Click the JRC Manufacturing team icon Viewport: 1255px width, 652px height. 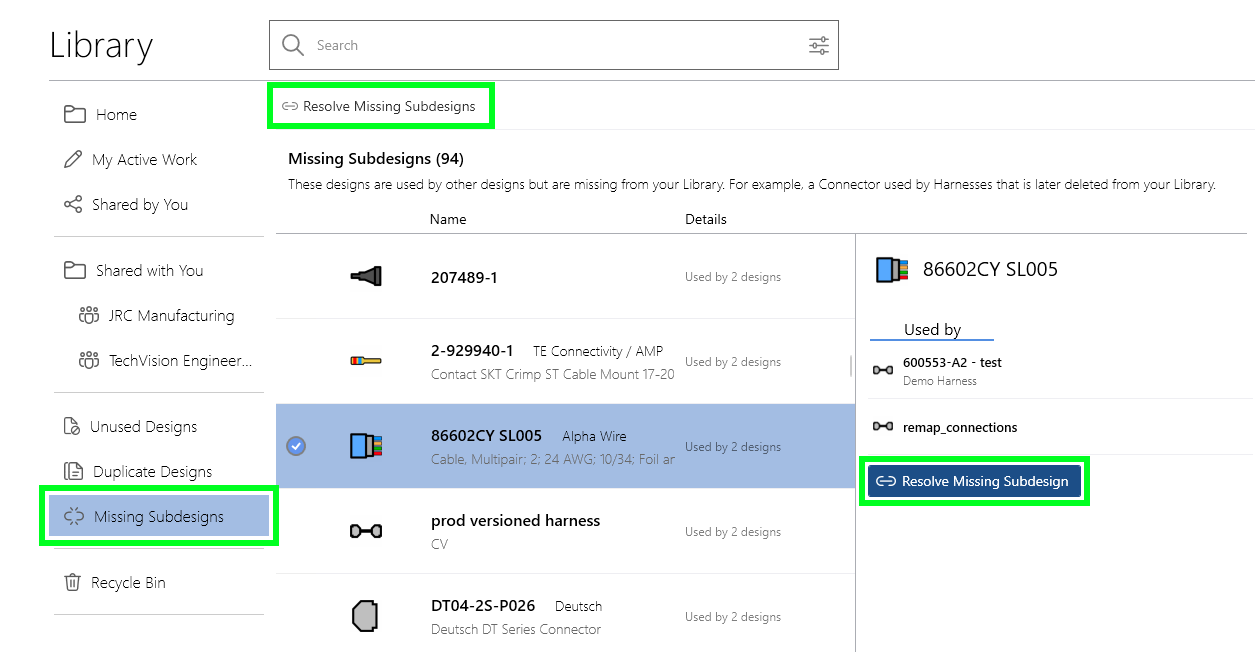(88, 315)
